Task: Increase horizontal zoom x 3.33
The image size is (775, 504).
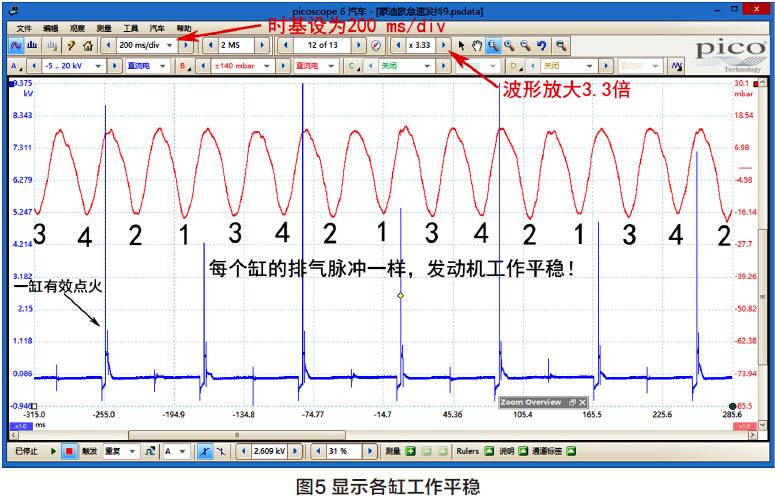Action: 443,45
